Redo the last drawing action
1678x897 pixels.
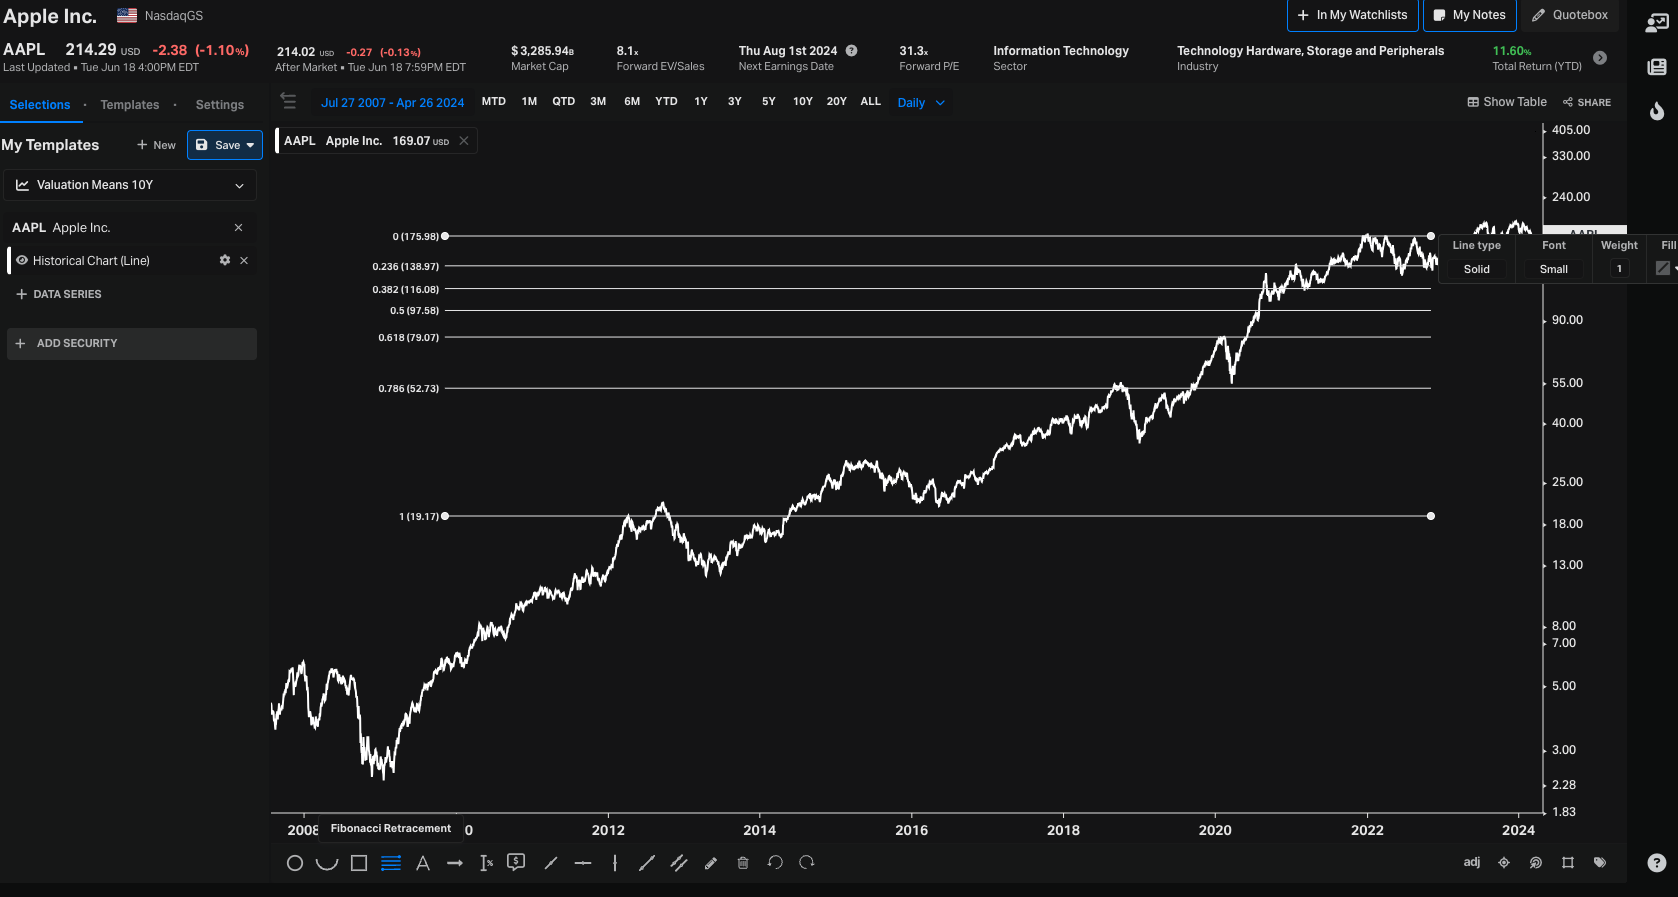(x=807, y=862)
